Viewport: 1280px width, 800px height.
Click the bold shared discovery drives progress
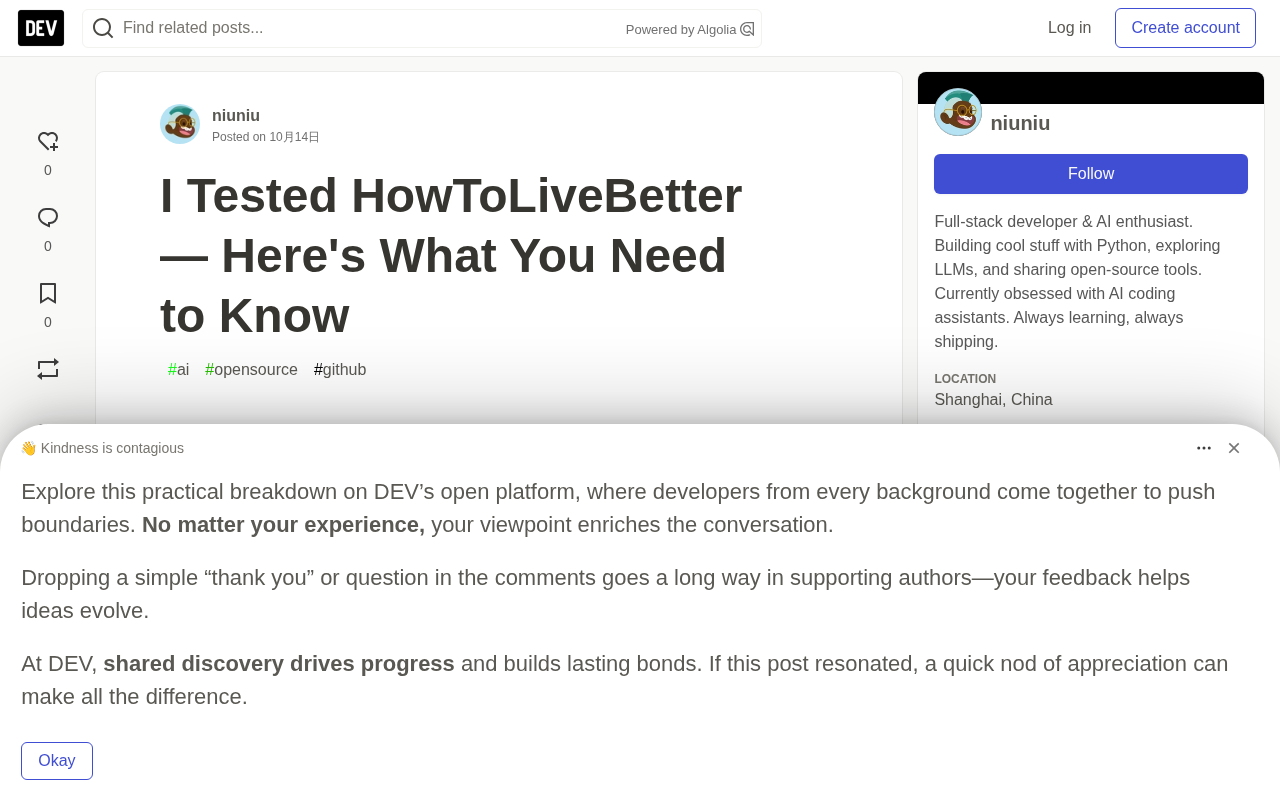coord(279,664)
